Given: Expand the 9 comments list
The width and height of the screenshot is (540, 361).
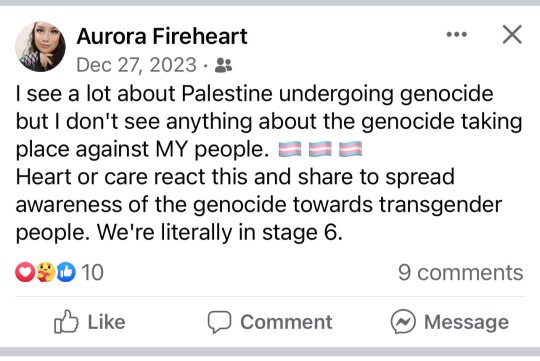Looking at the screenshot, I should pyautogui.click(x=460, y=272).
